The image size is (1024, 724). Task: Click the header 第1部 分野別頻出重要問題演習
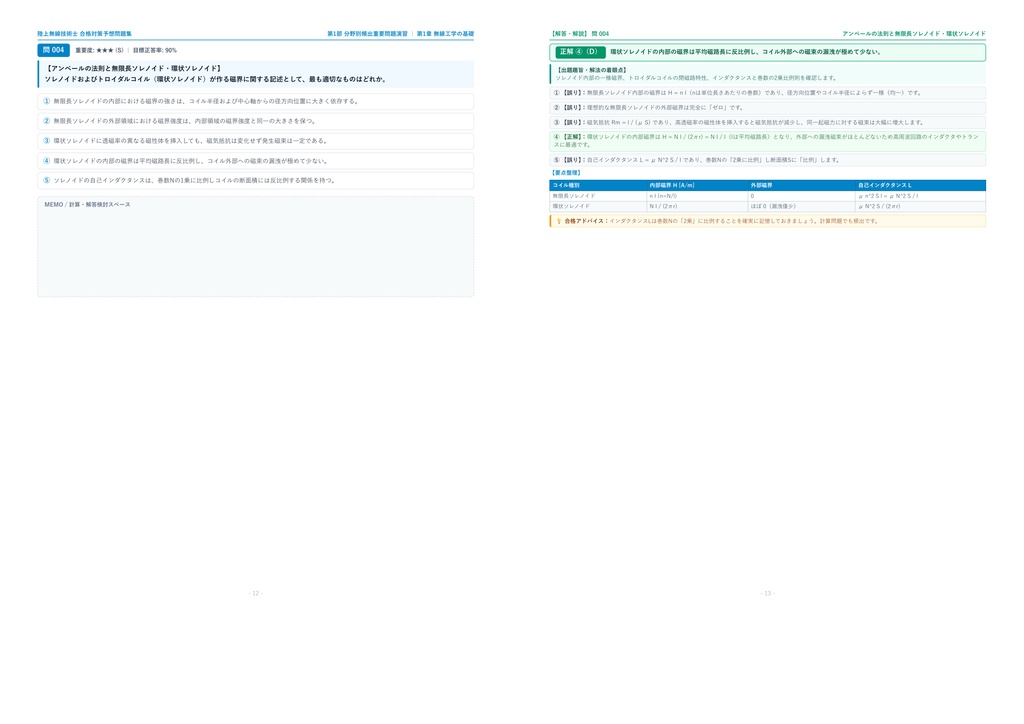[367, 34]
